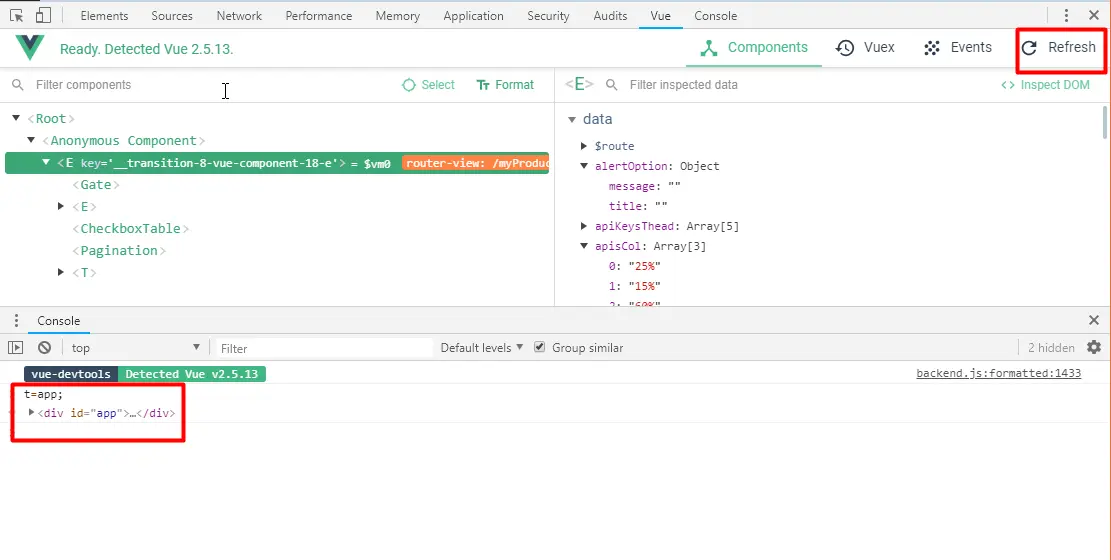This screenshot has width=1111, height=560.
Task: Click the component E icon in inspector header
Action: pos(579,84)
